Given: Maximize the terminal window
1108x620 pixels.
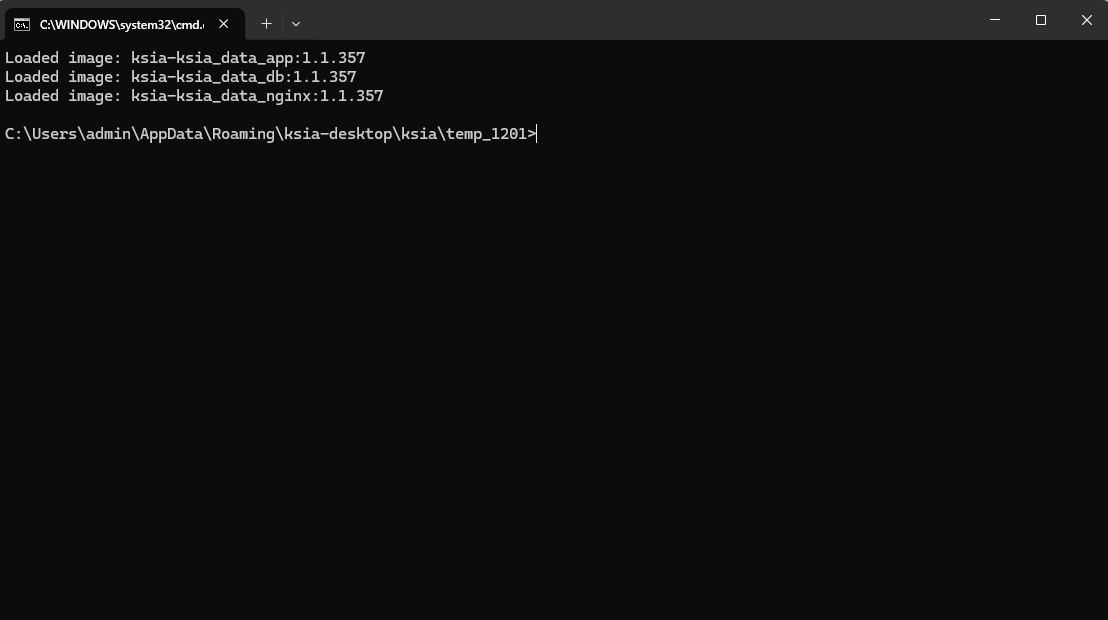Looking at the screenshot, I should [1041, 20].
